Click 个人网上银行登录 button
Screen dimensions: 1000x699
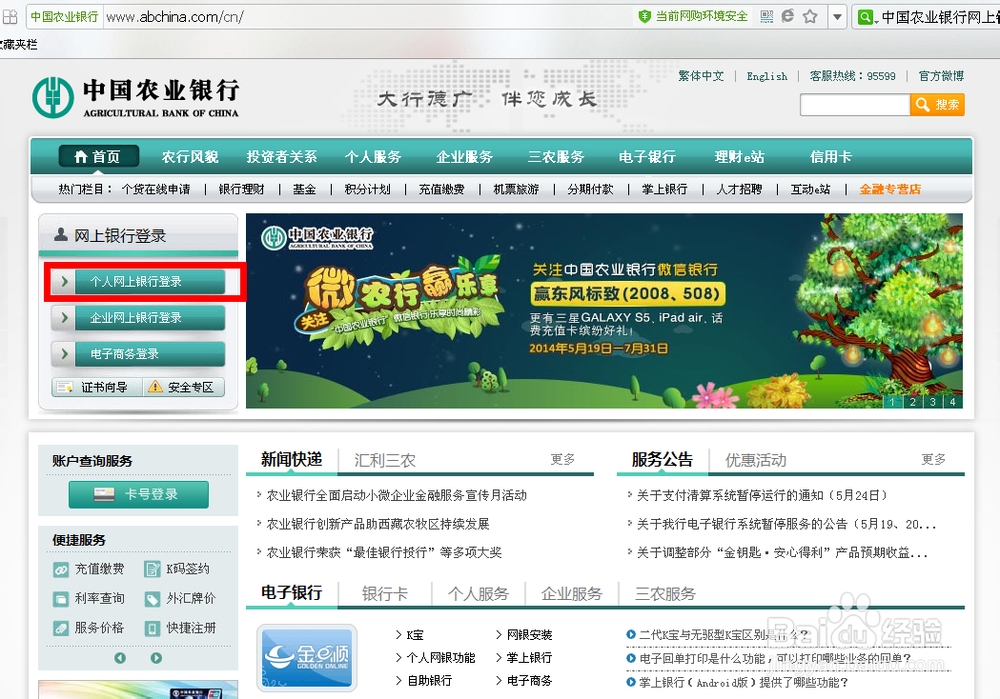pos(150,281)
